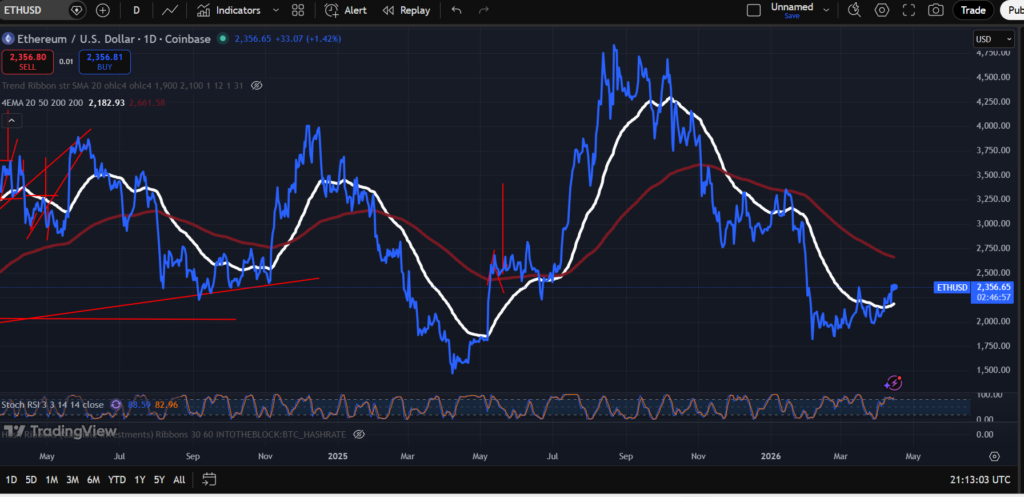1024x497 pixels.
Task: Take a chart snapshot with camera icon
Action: pyautogui.click(x=936, y=10)
